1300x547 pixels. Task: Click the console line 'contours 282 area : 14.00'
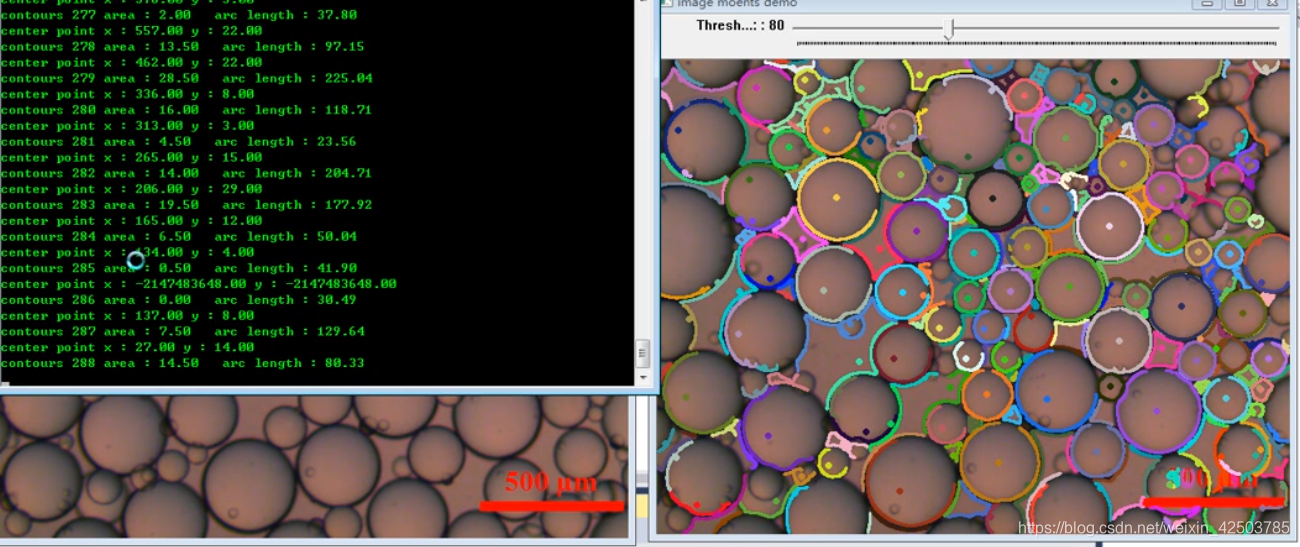pyautogui.click(x=187, y=173)
